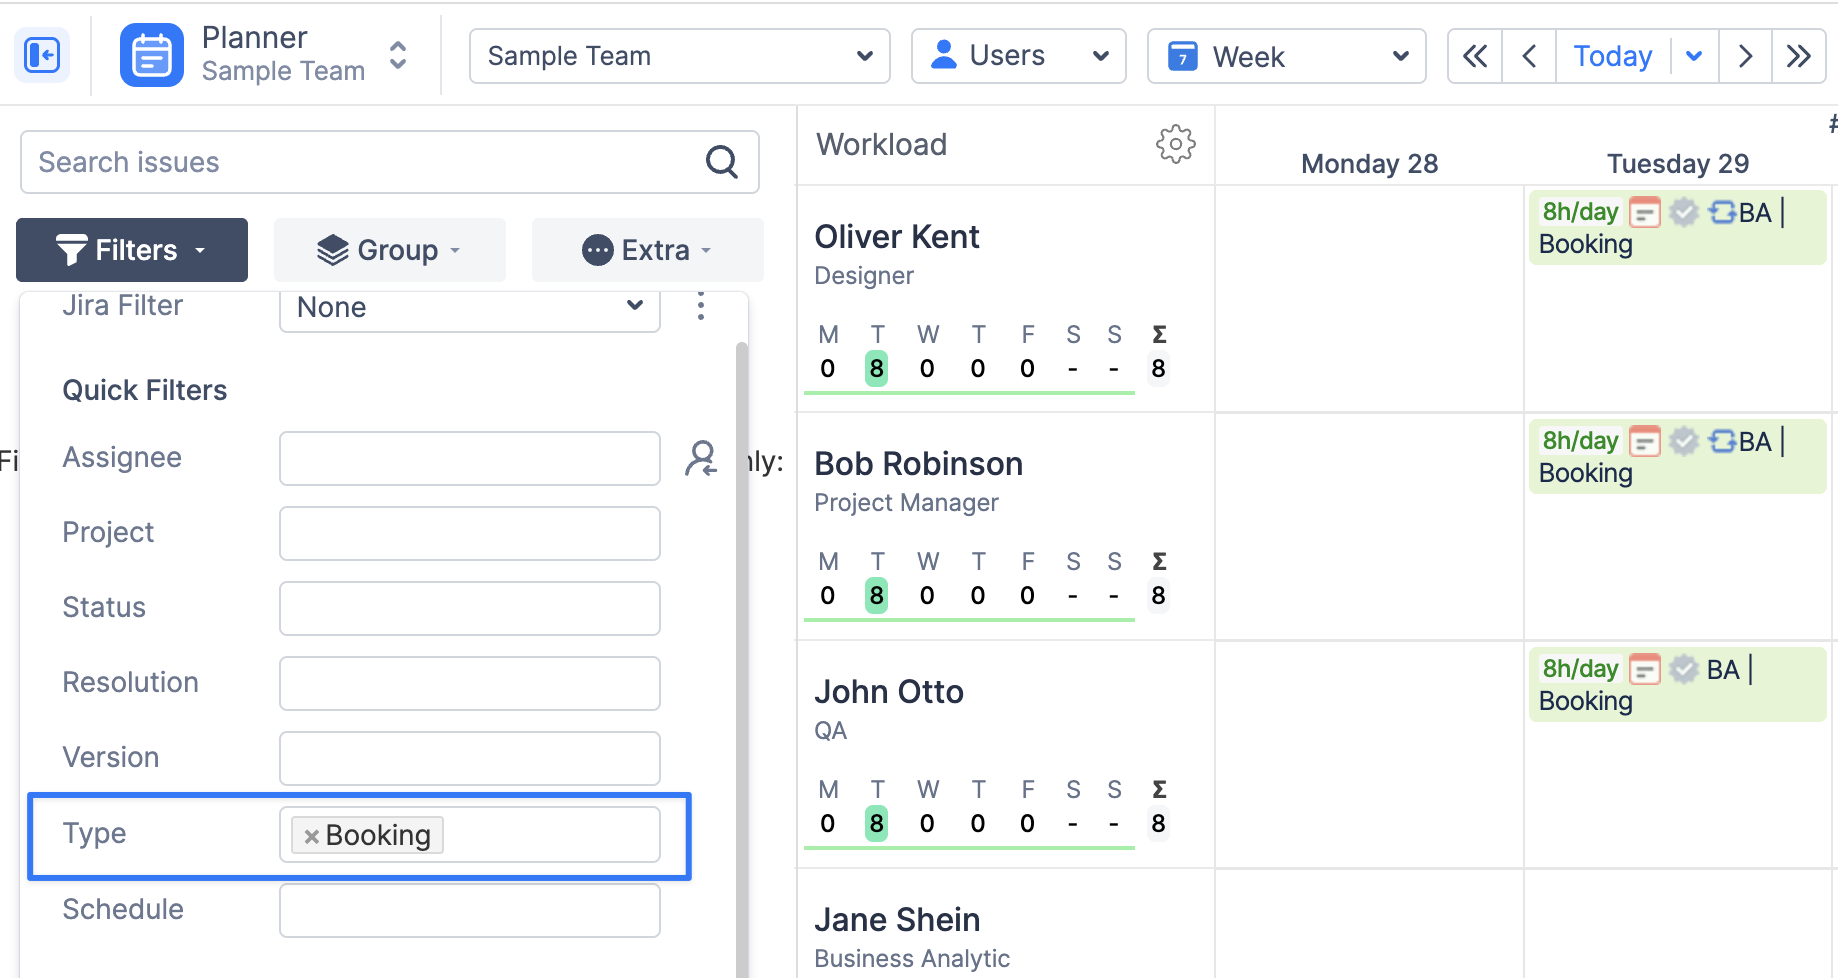The image size is (1838, 978).
Task: Go back one week with the left arrow
Action: pyautogui.click(x=1529, y=56)
